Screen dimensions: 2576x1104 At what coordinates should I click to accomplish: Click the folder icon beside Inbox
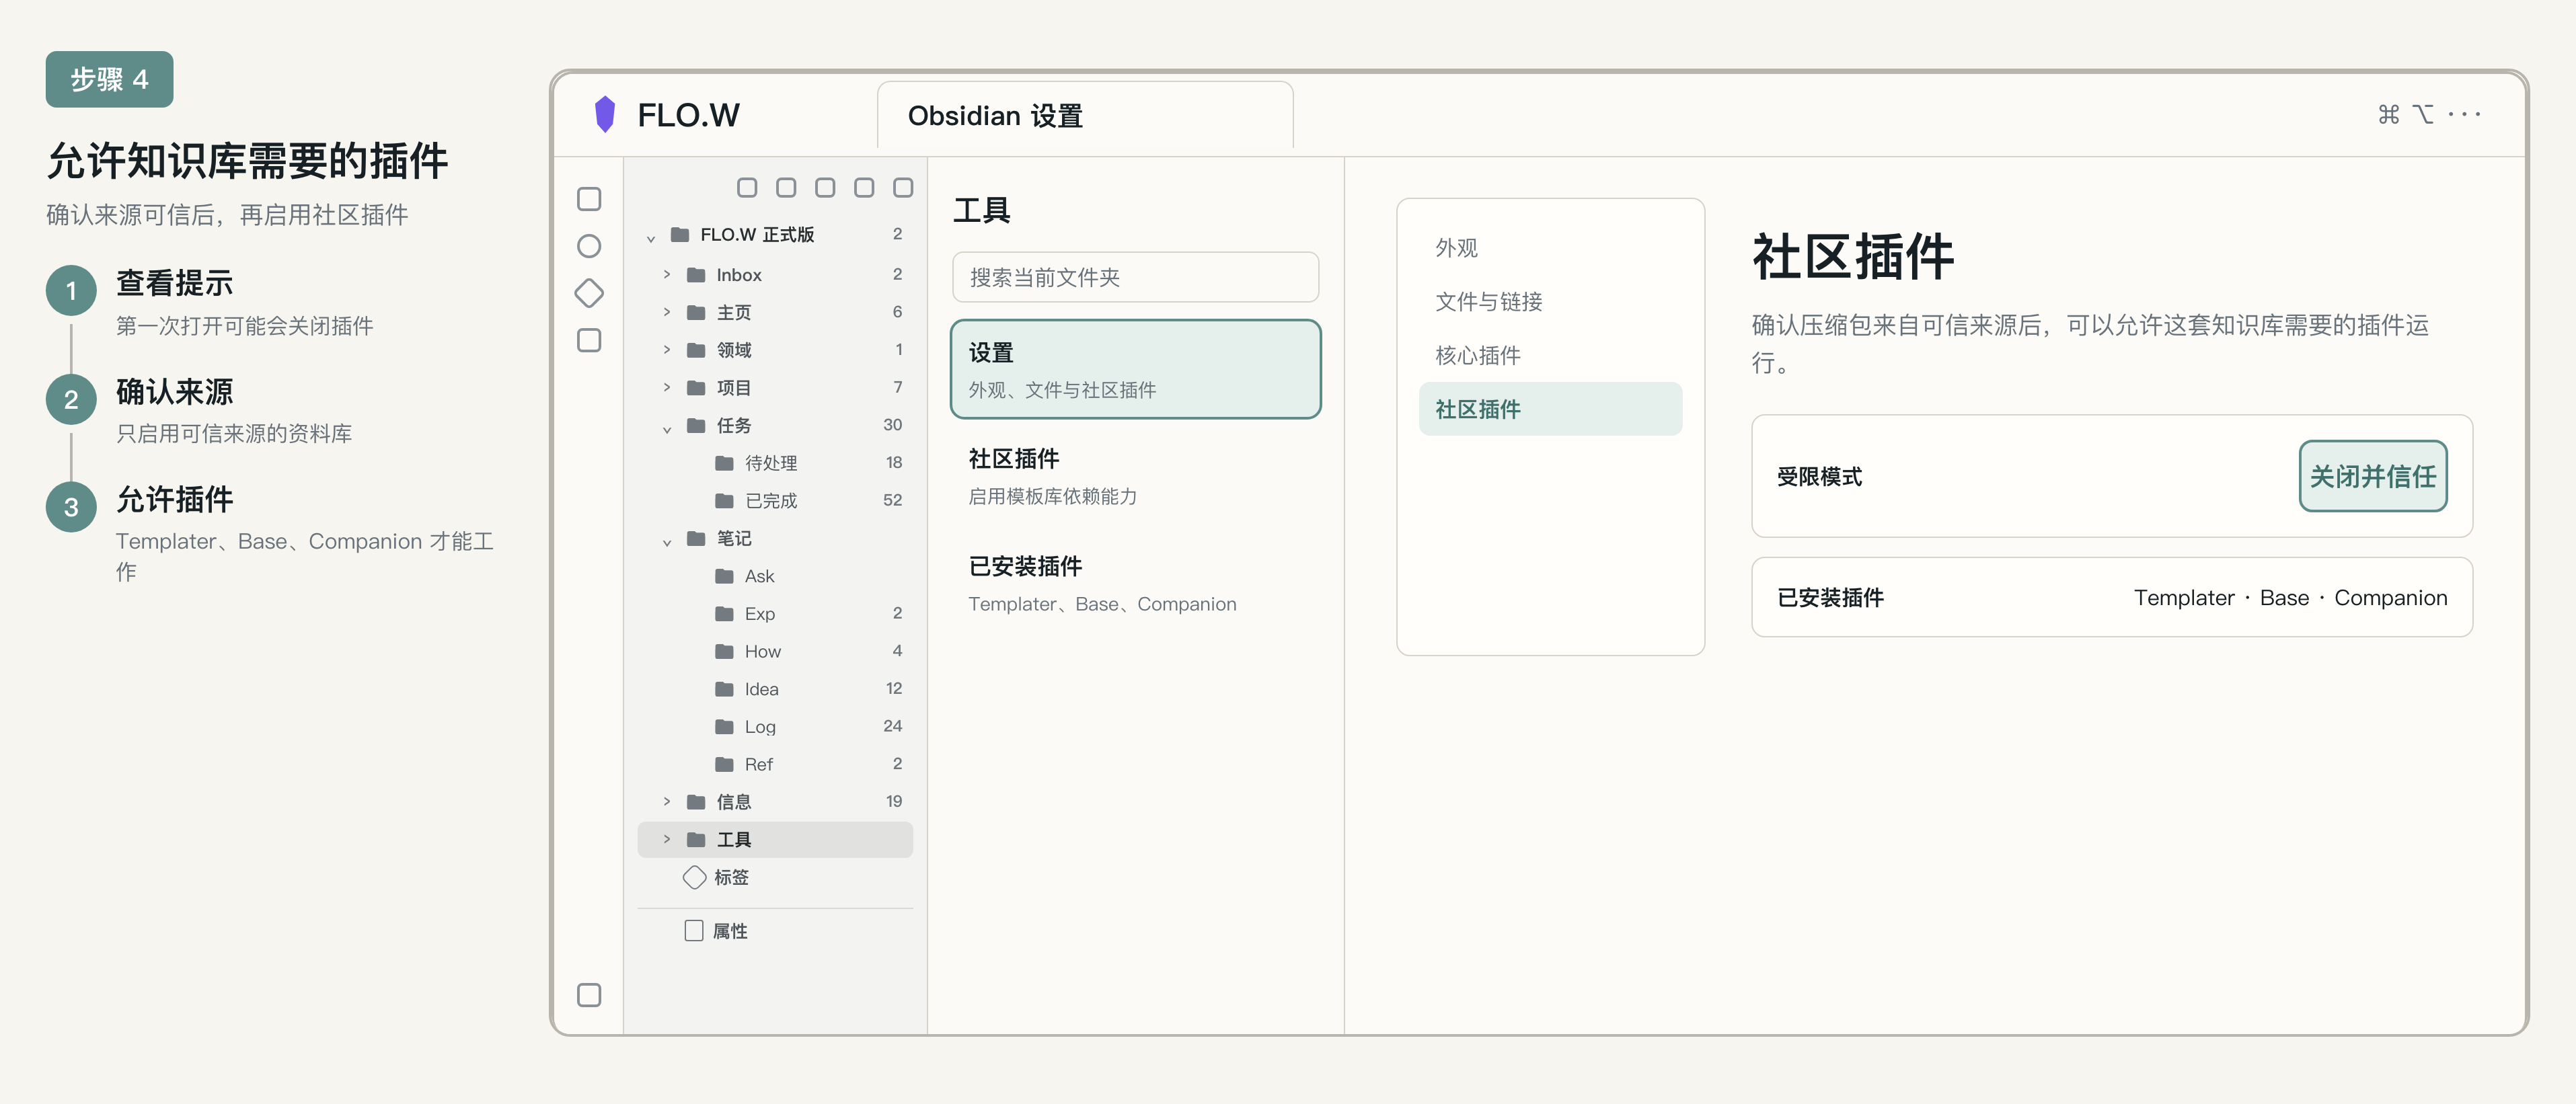coord(696,274)
